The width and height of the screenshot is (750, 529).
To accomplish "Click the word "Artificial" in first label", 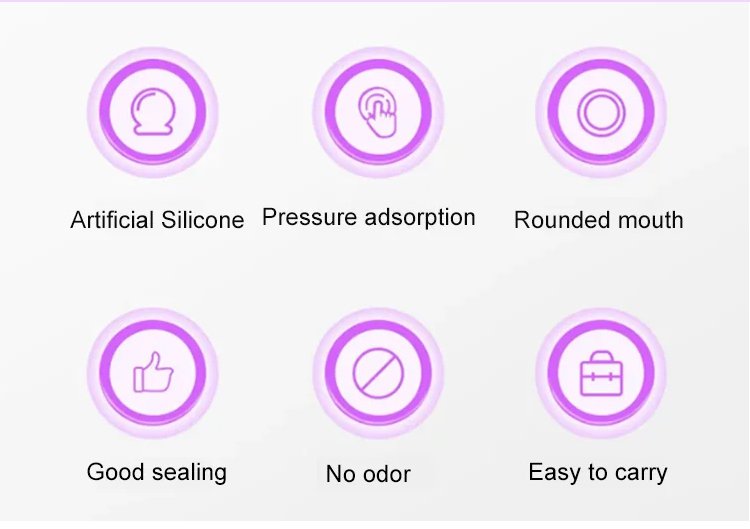I will click(112, 220).
